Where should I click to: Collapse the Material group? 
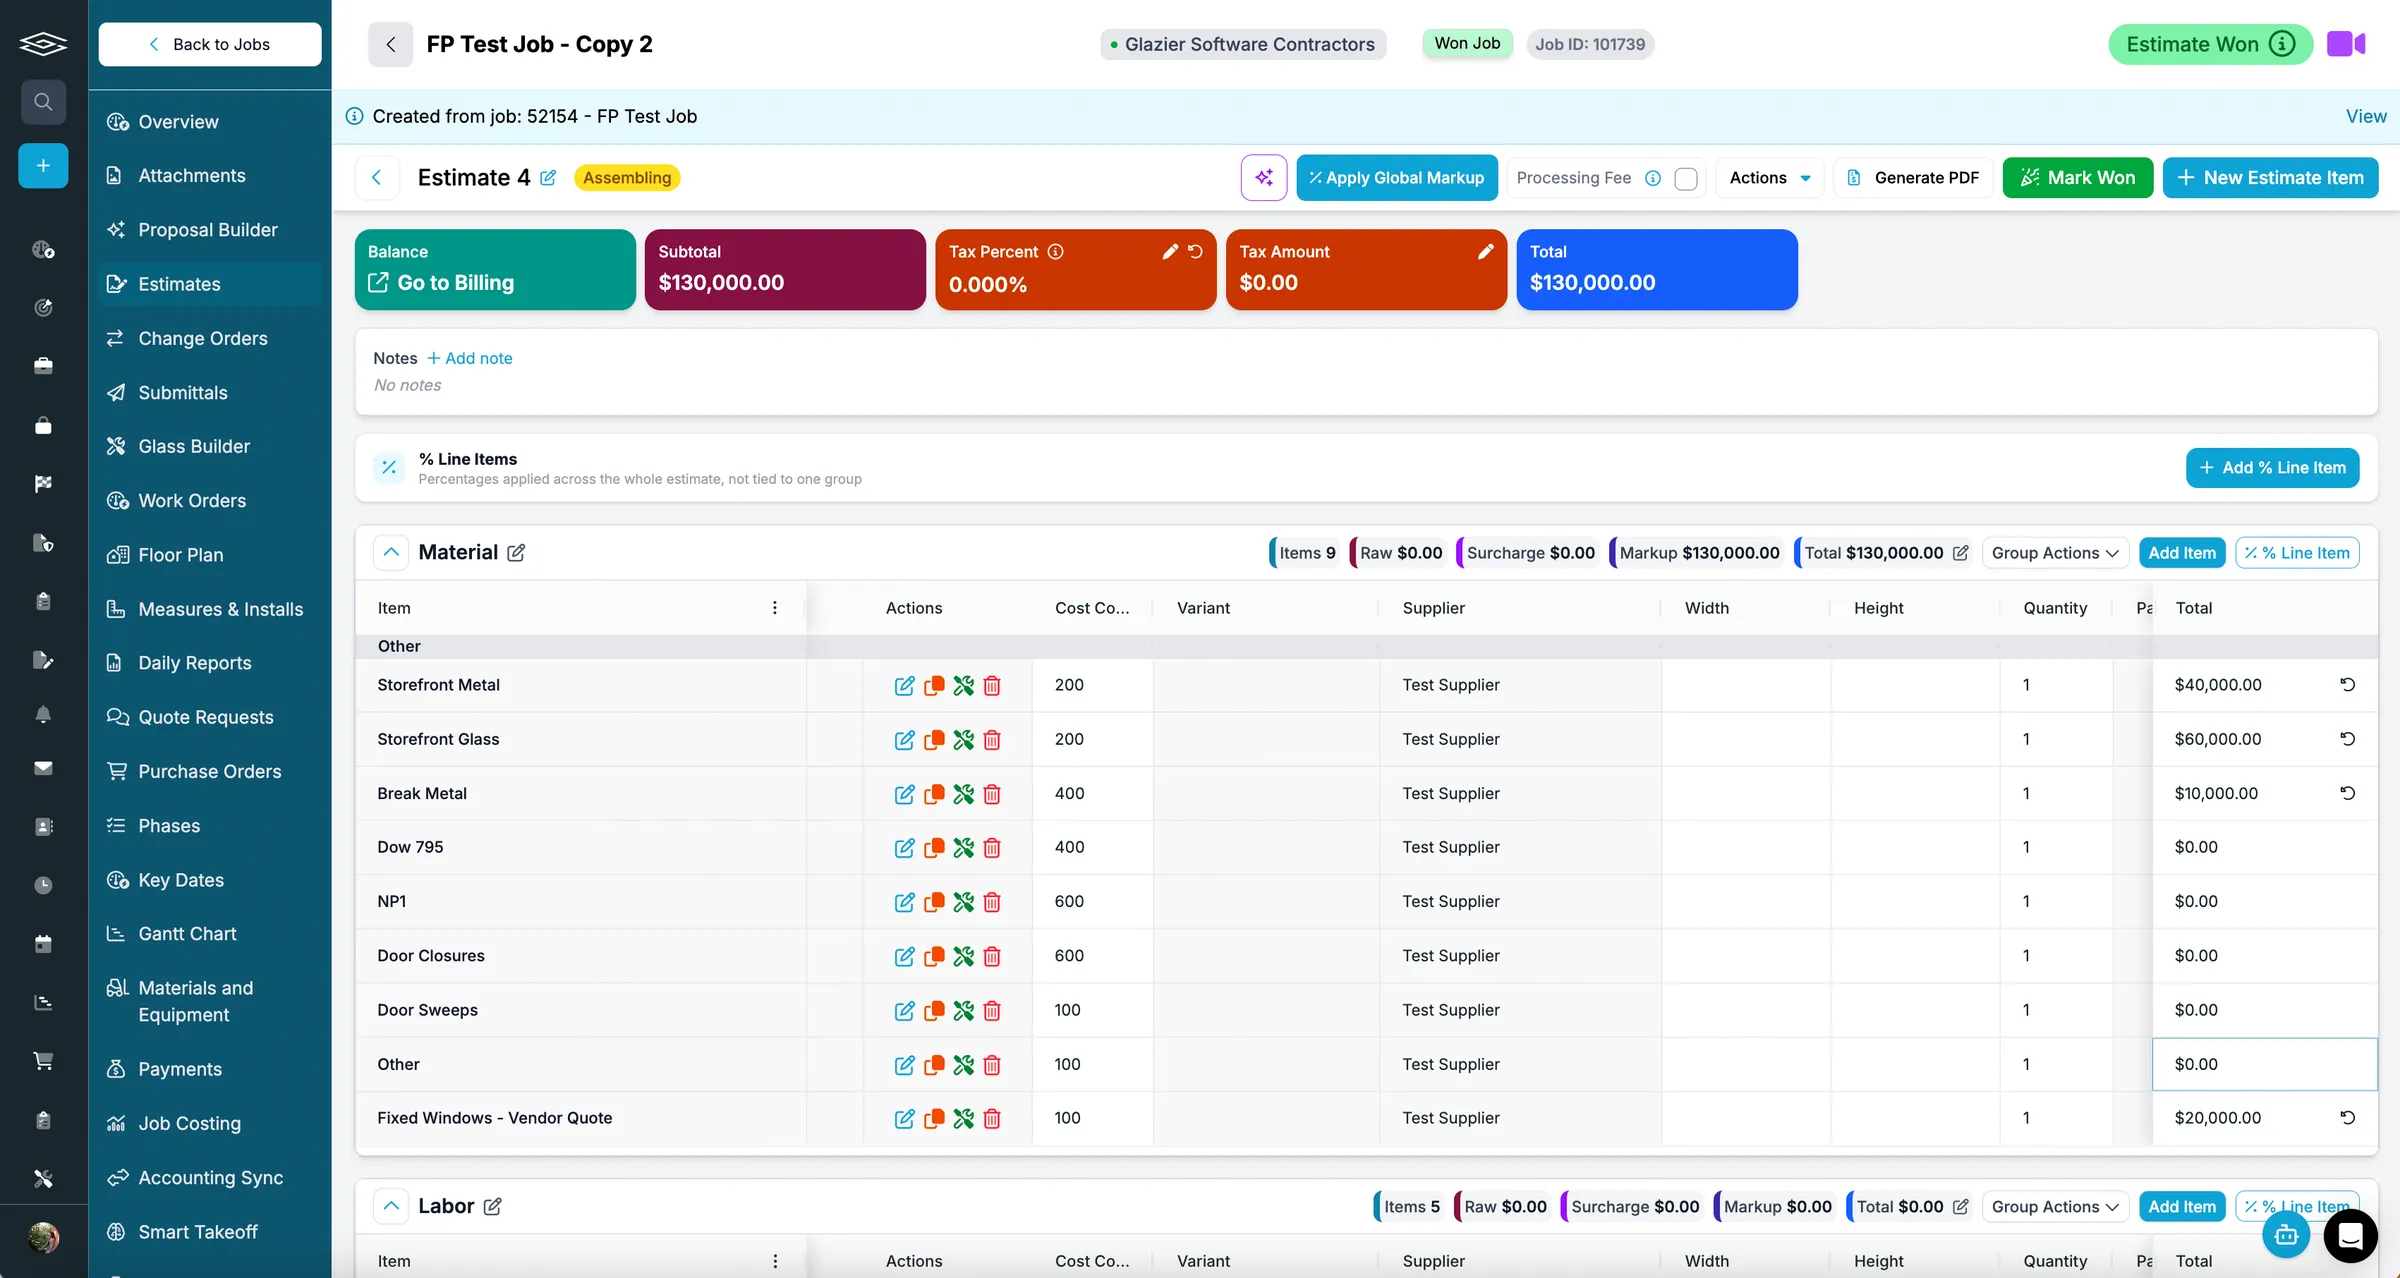pyautogui.click(x=391, y=552)
